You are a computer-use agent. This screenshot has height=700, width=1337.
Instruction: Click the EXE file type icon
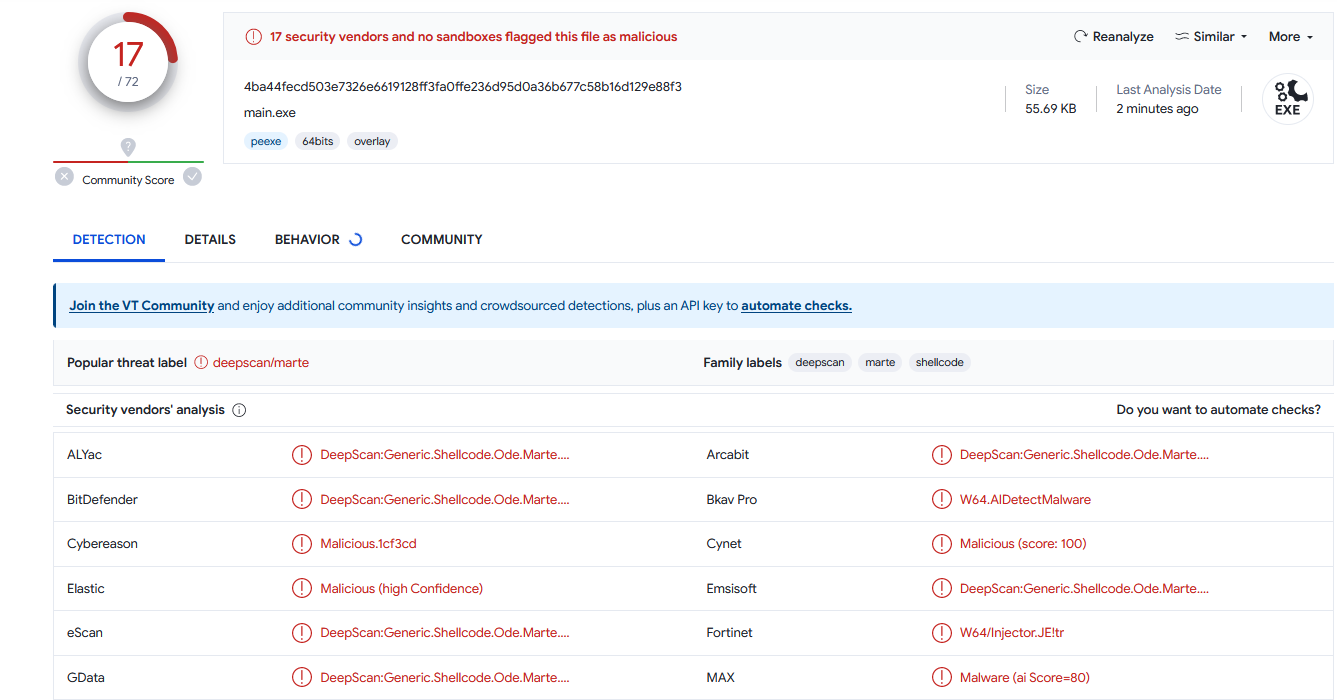[1287, 99]
